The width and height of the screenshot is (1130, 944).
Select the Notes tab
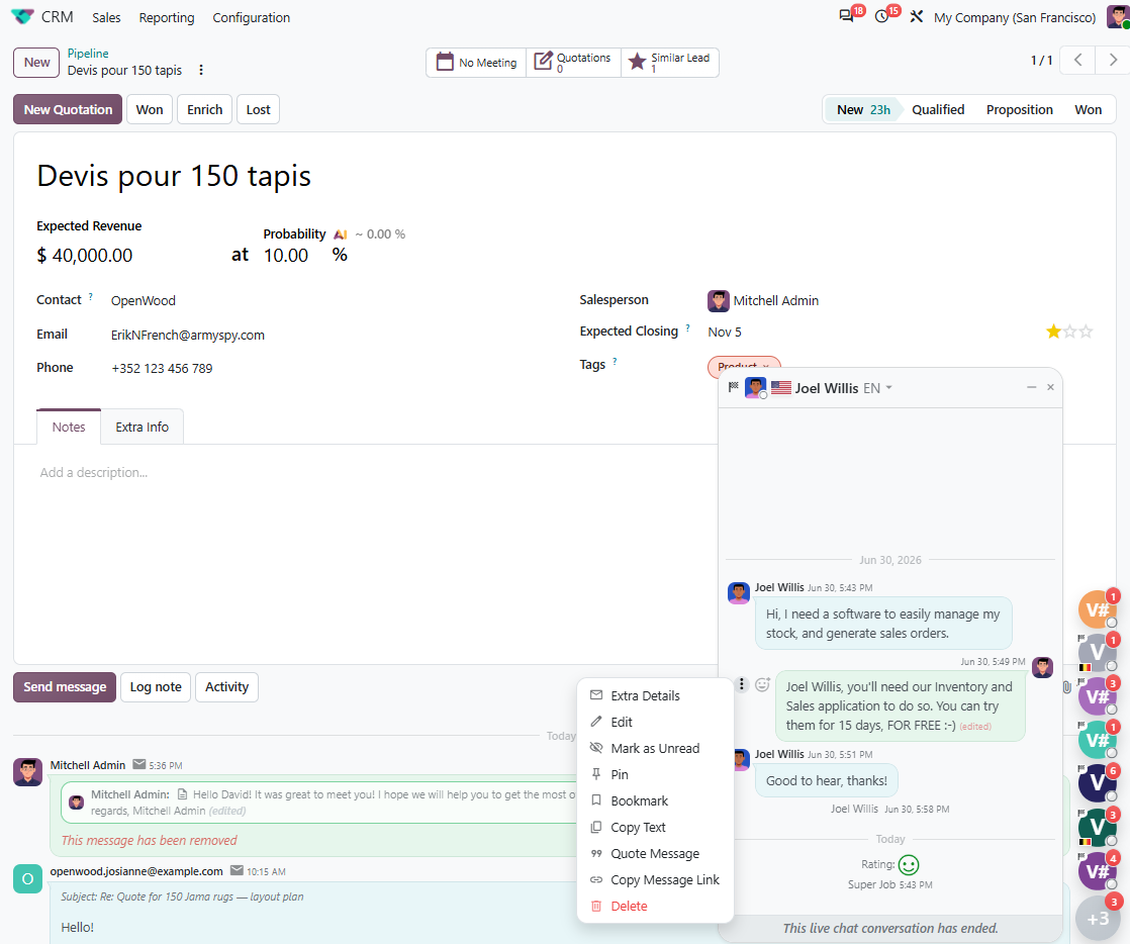pyautogui.click(x=68, y=427)
